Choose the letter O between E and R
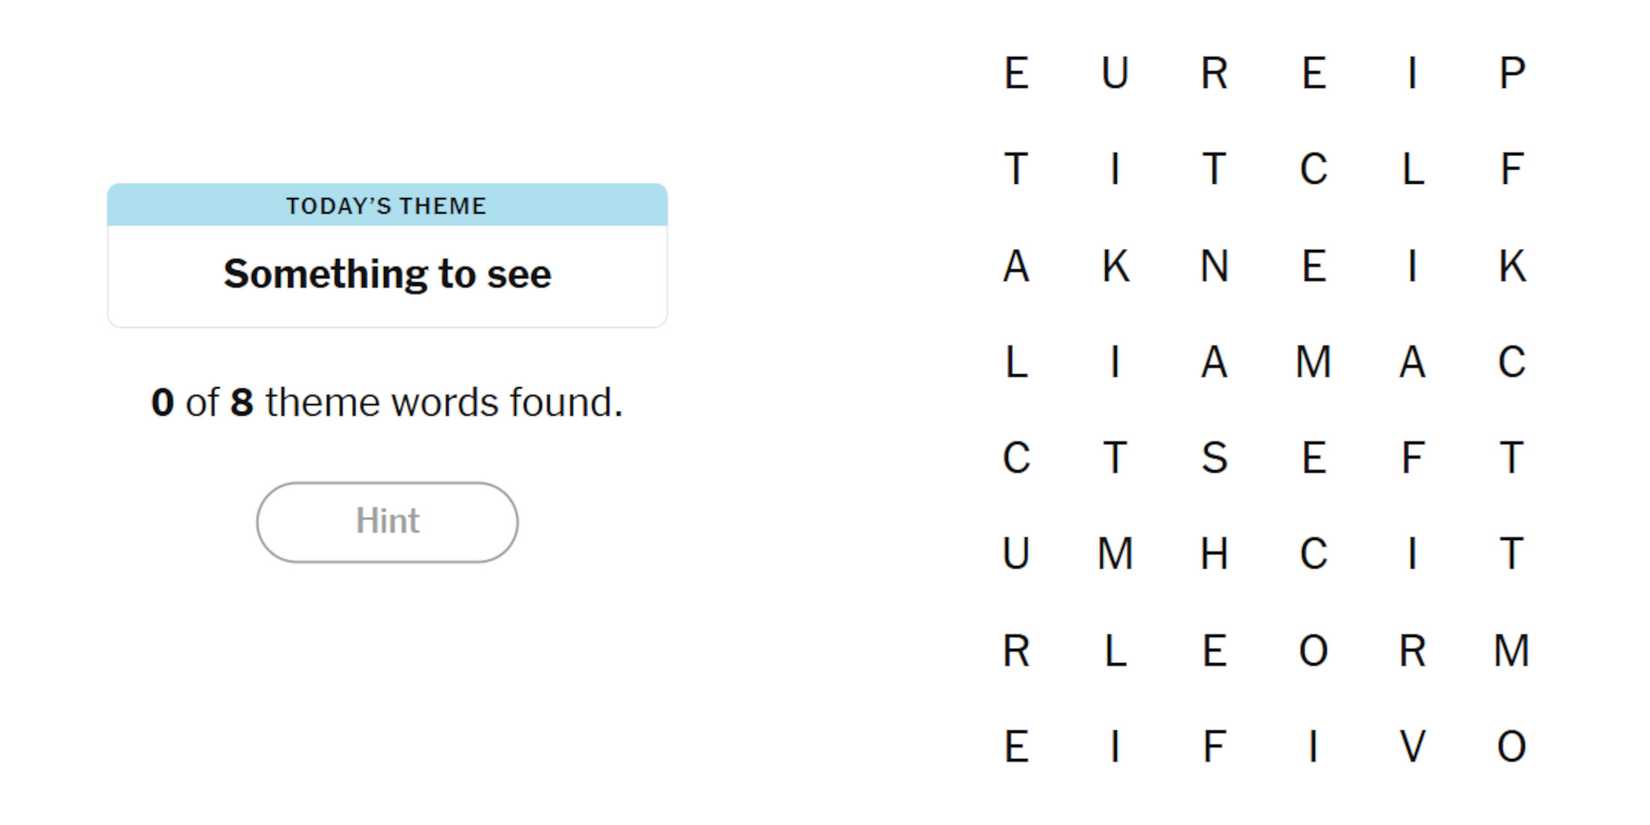 [x=1313, y=651]
